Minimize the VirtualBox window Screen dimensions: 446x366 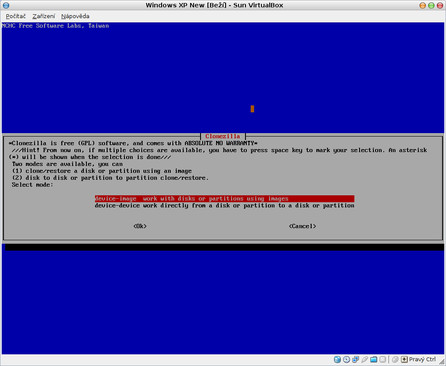422,5
